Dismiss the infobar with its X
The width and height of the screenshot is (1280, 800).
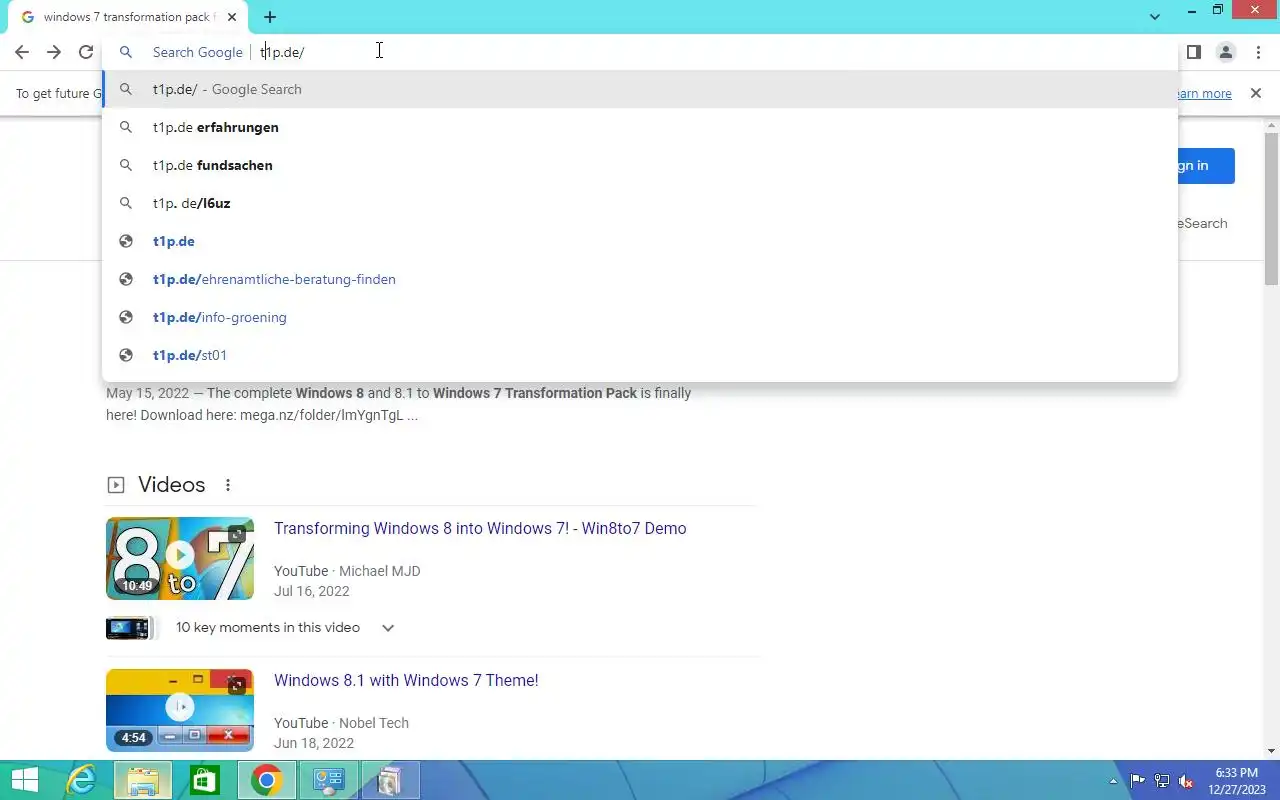[1255, 93]
